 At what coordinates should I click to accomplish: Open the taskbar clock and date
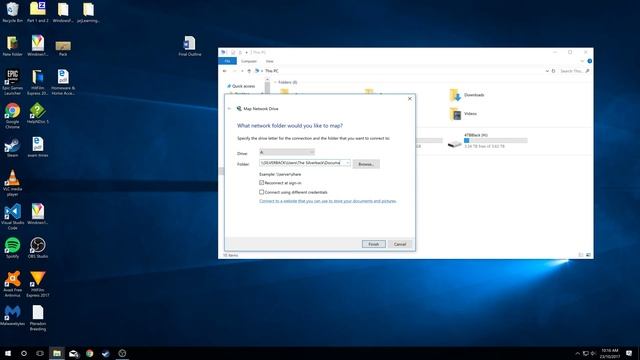point(610,353)
